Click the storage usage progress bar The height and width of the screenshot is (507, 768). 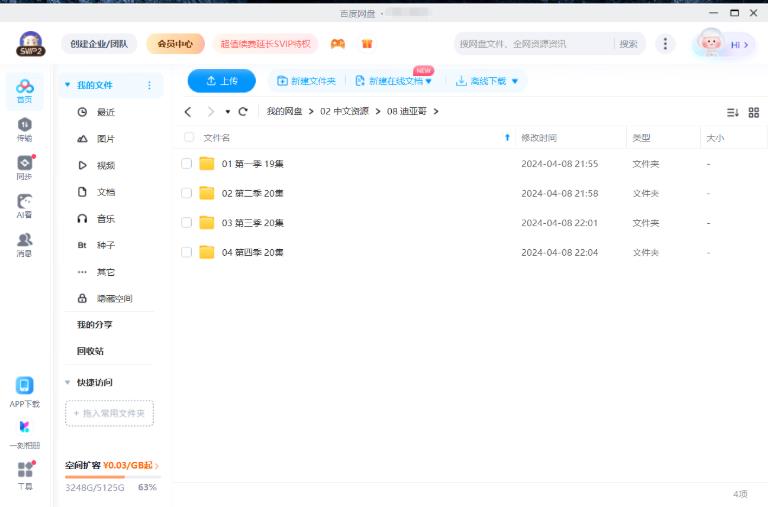click(x=113, y=477)
